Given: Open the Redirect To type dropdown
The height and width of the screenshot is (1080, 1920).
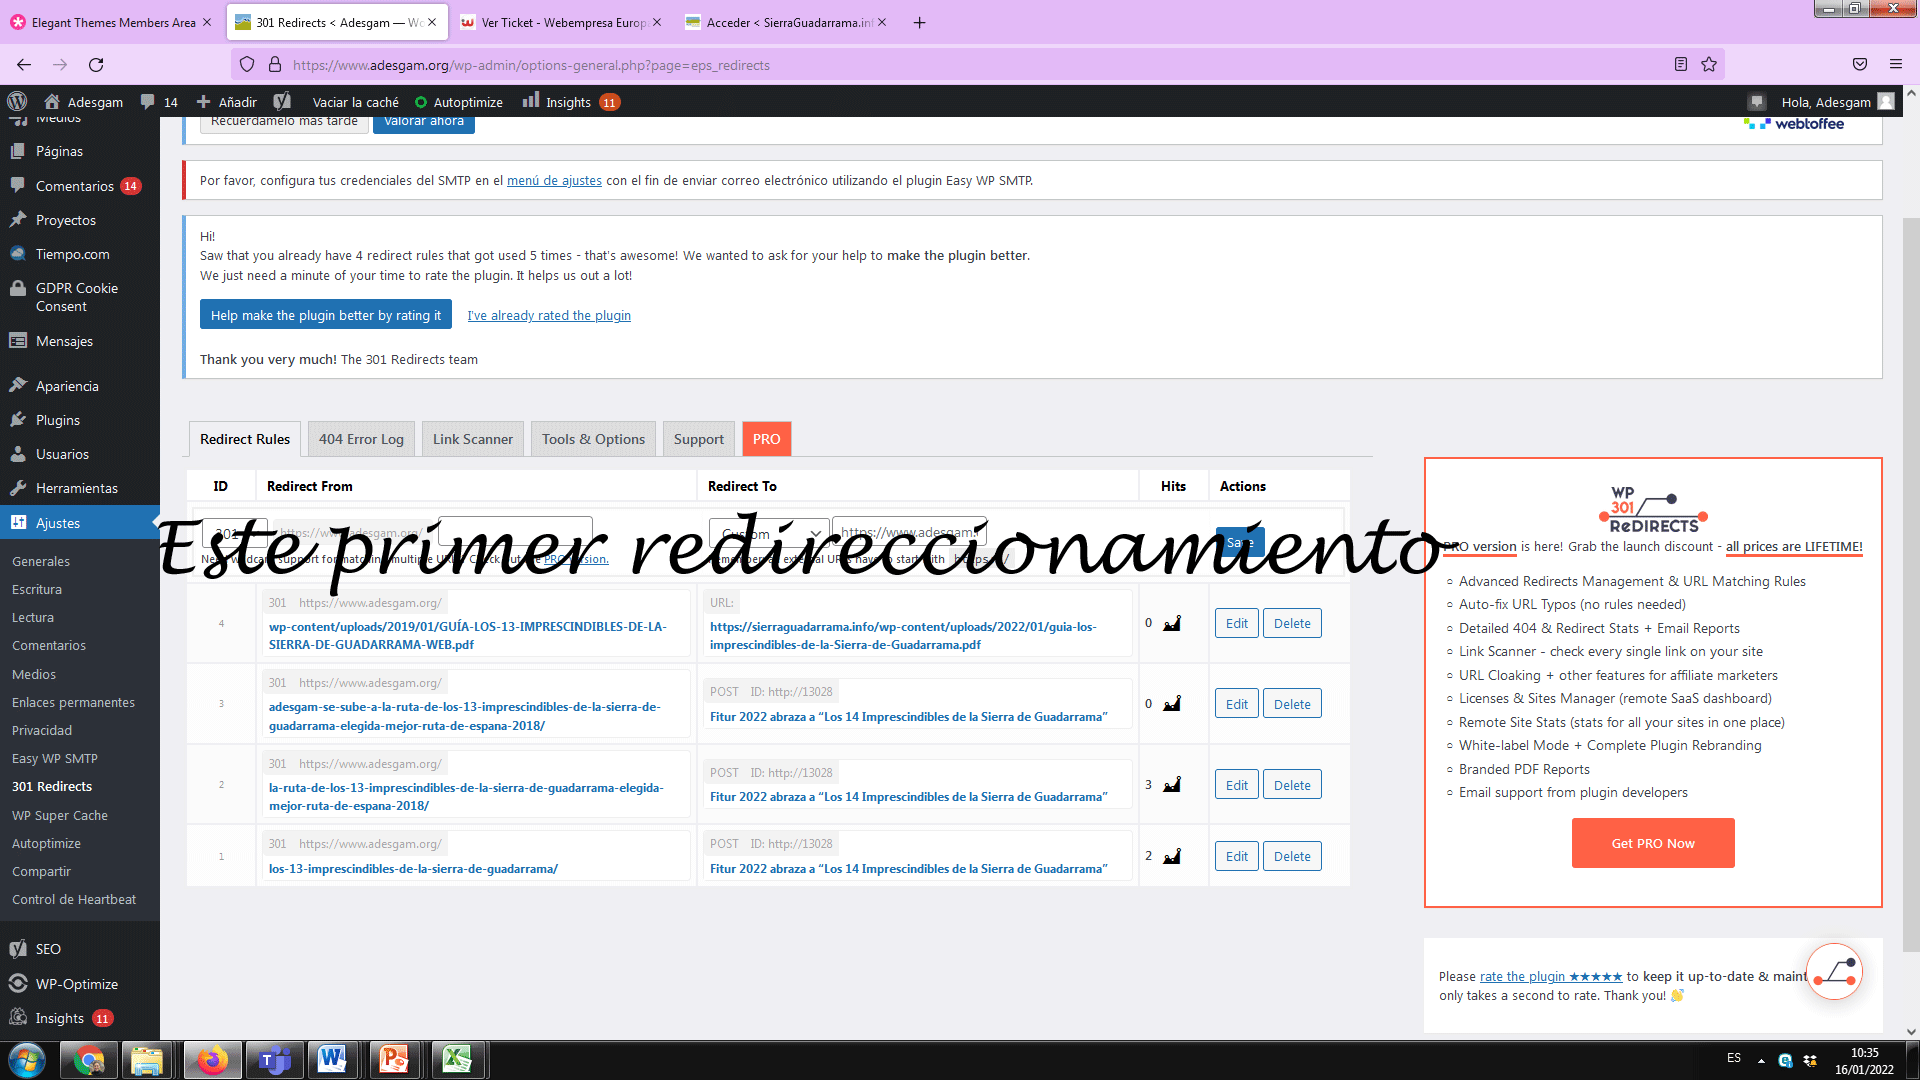Looking at the screenshot, I should pos(769,533).
